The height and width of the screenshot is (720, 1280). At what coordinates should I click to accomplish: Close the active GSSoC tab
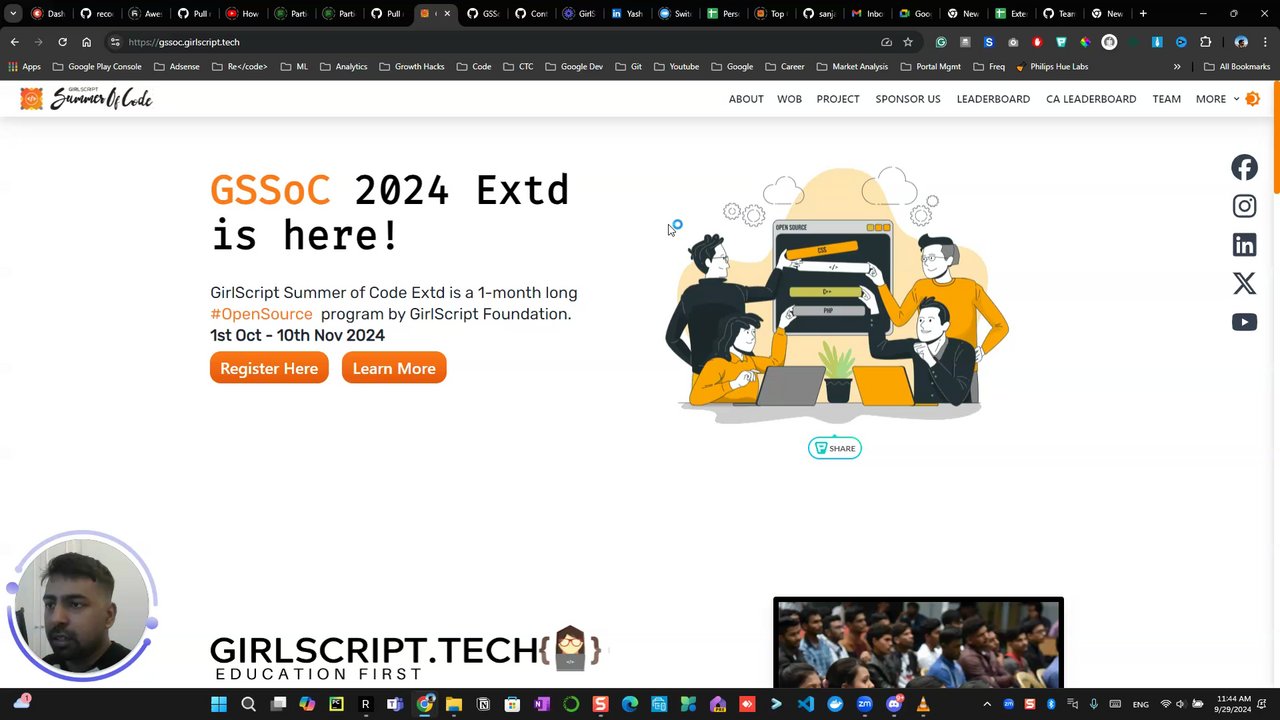click(x=447, y=14)
